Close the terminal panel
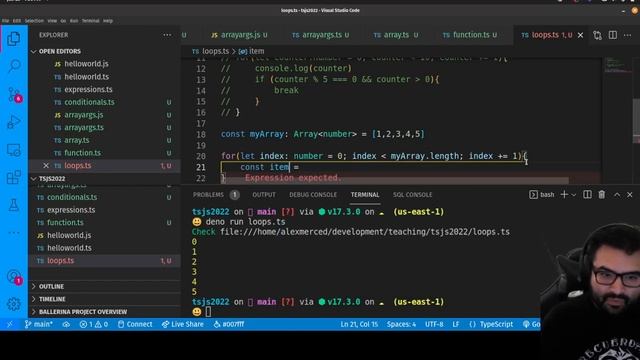Image resolution: width=640 pixels, height=360 pixels. point(630,195)
